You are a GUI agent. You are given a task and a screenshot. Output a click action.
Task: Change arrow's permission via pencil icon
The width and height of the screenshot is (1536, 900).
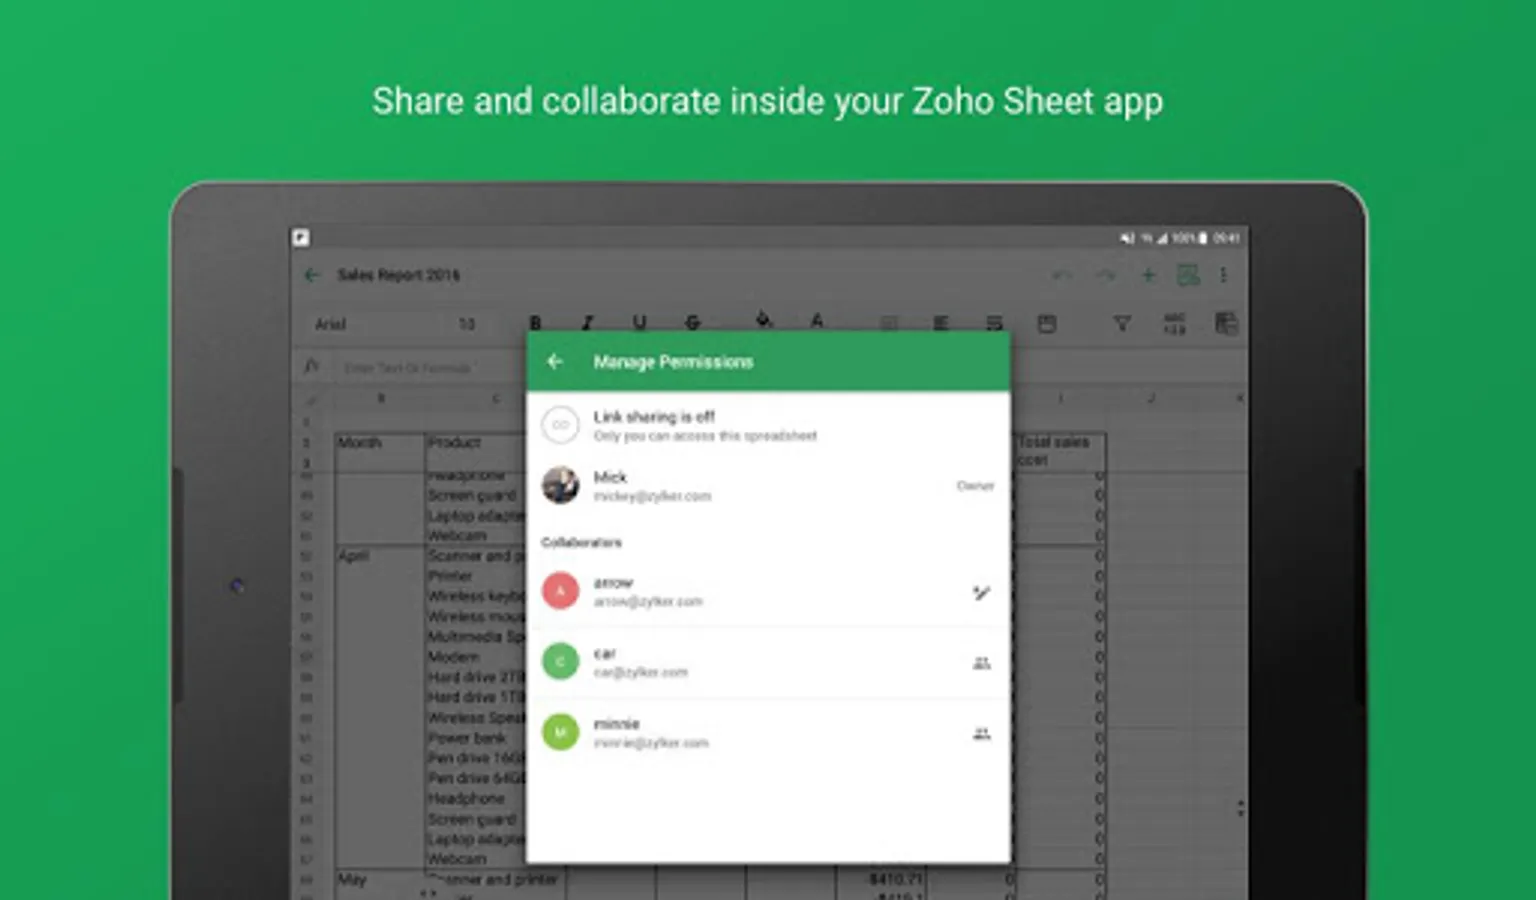point(981,593)
